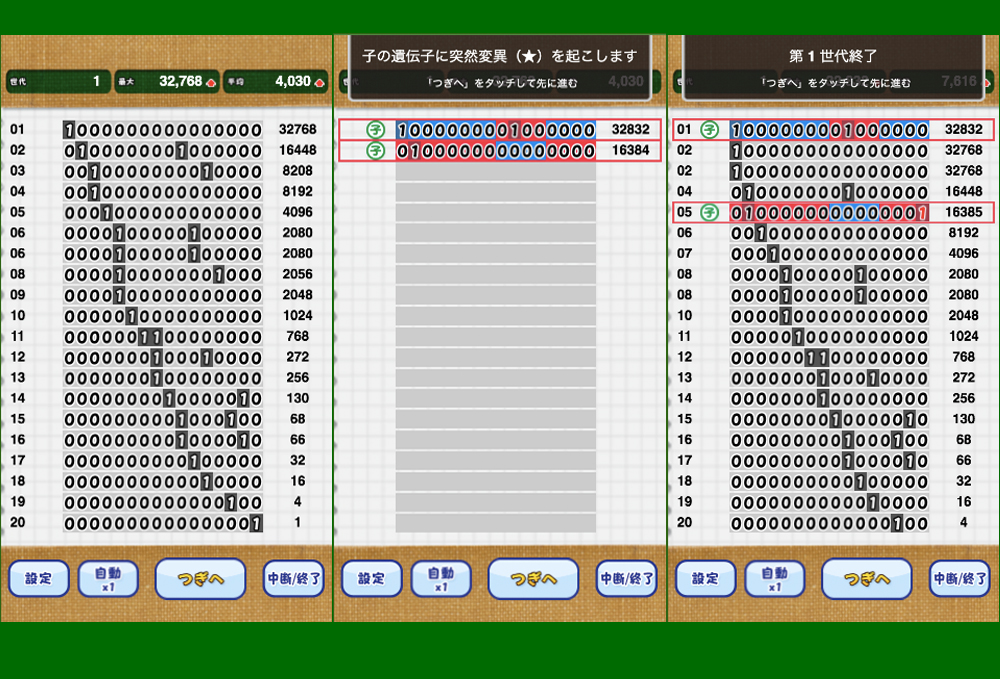Select left panel row 02 with value 16448
The height and width of the screenshot is (680, 1000).
point(163,151)
